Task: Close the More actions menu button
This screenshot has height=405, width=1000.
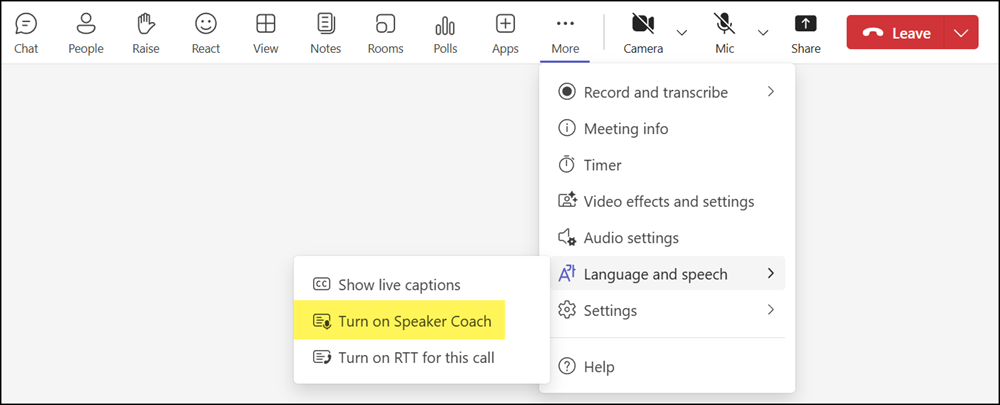Action: [565, 34]
